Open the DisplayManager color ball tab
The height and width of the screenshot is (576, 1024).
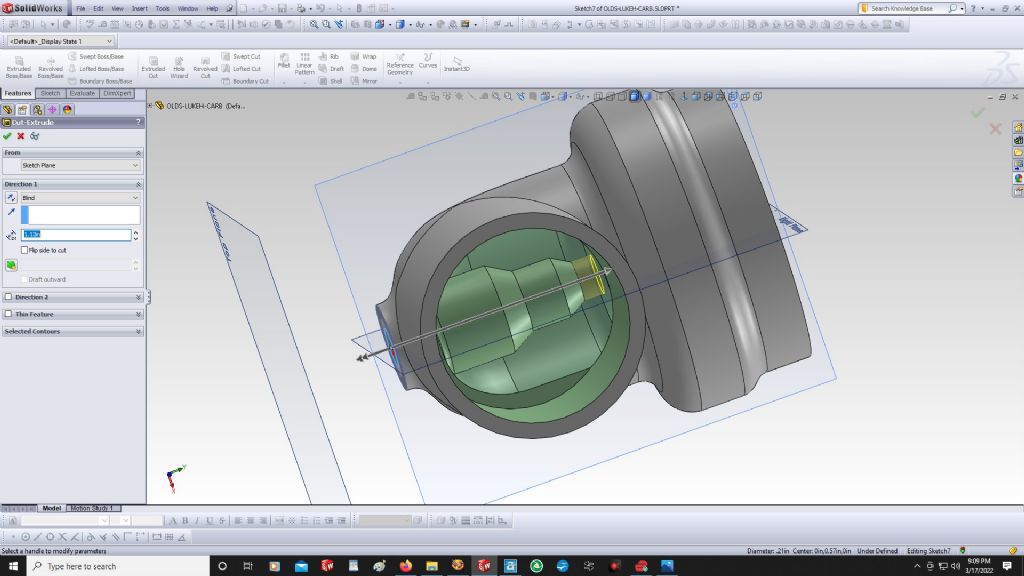coord(67,109)
